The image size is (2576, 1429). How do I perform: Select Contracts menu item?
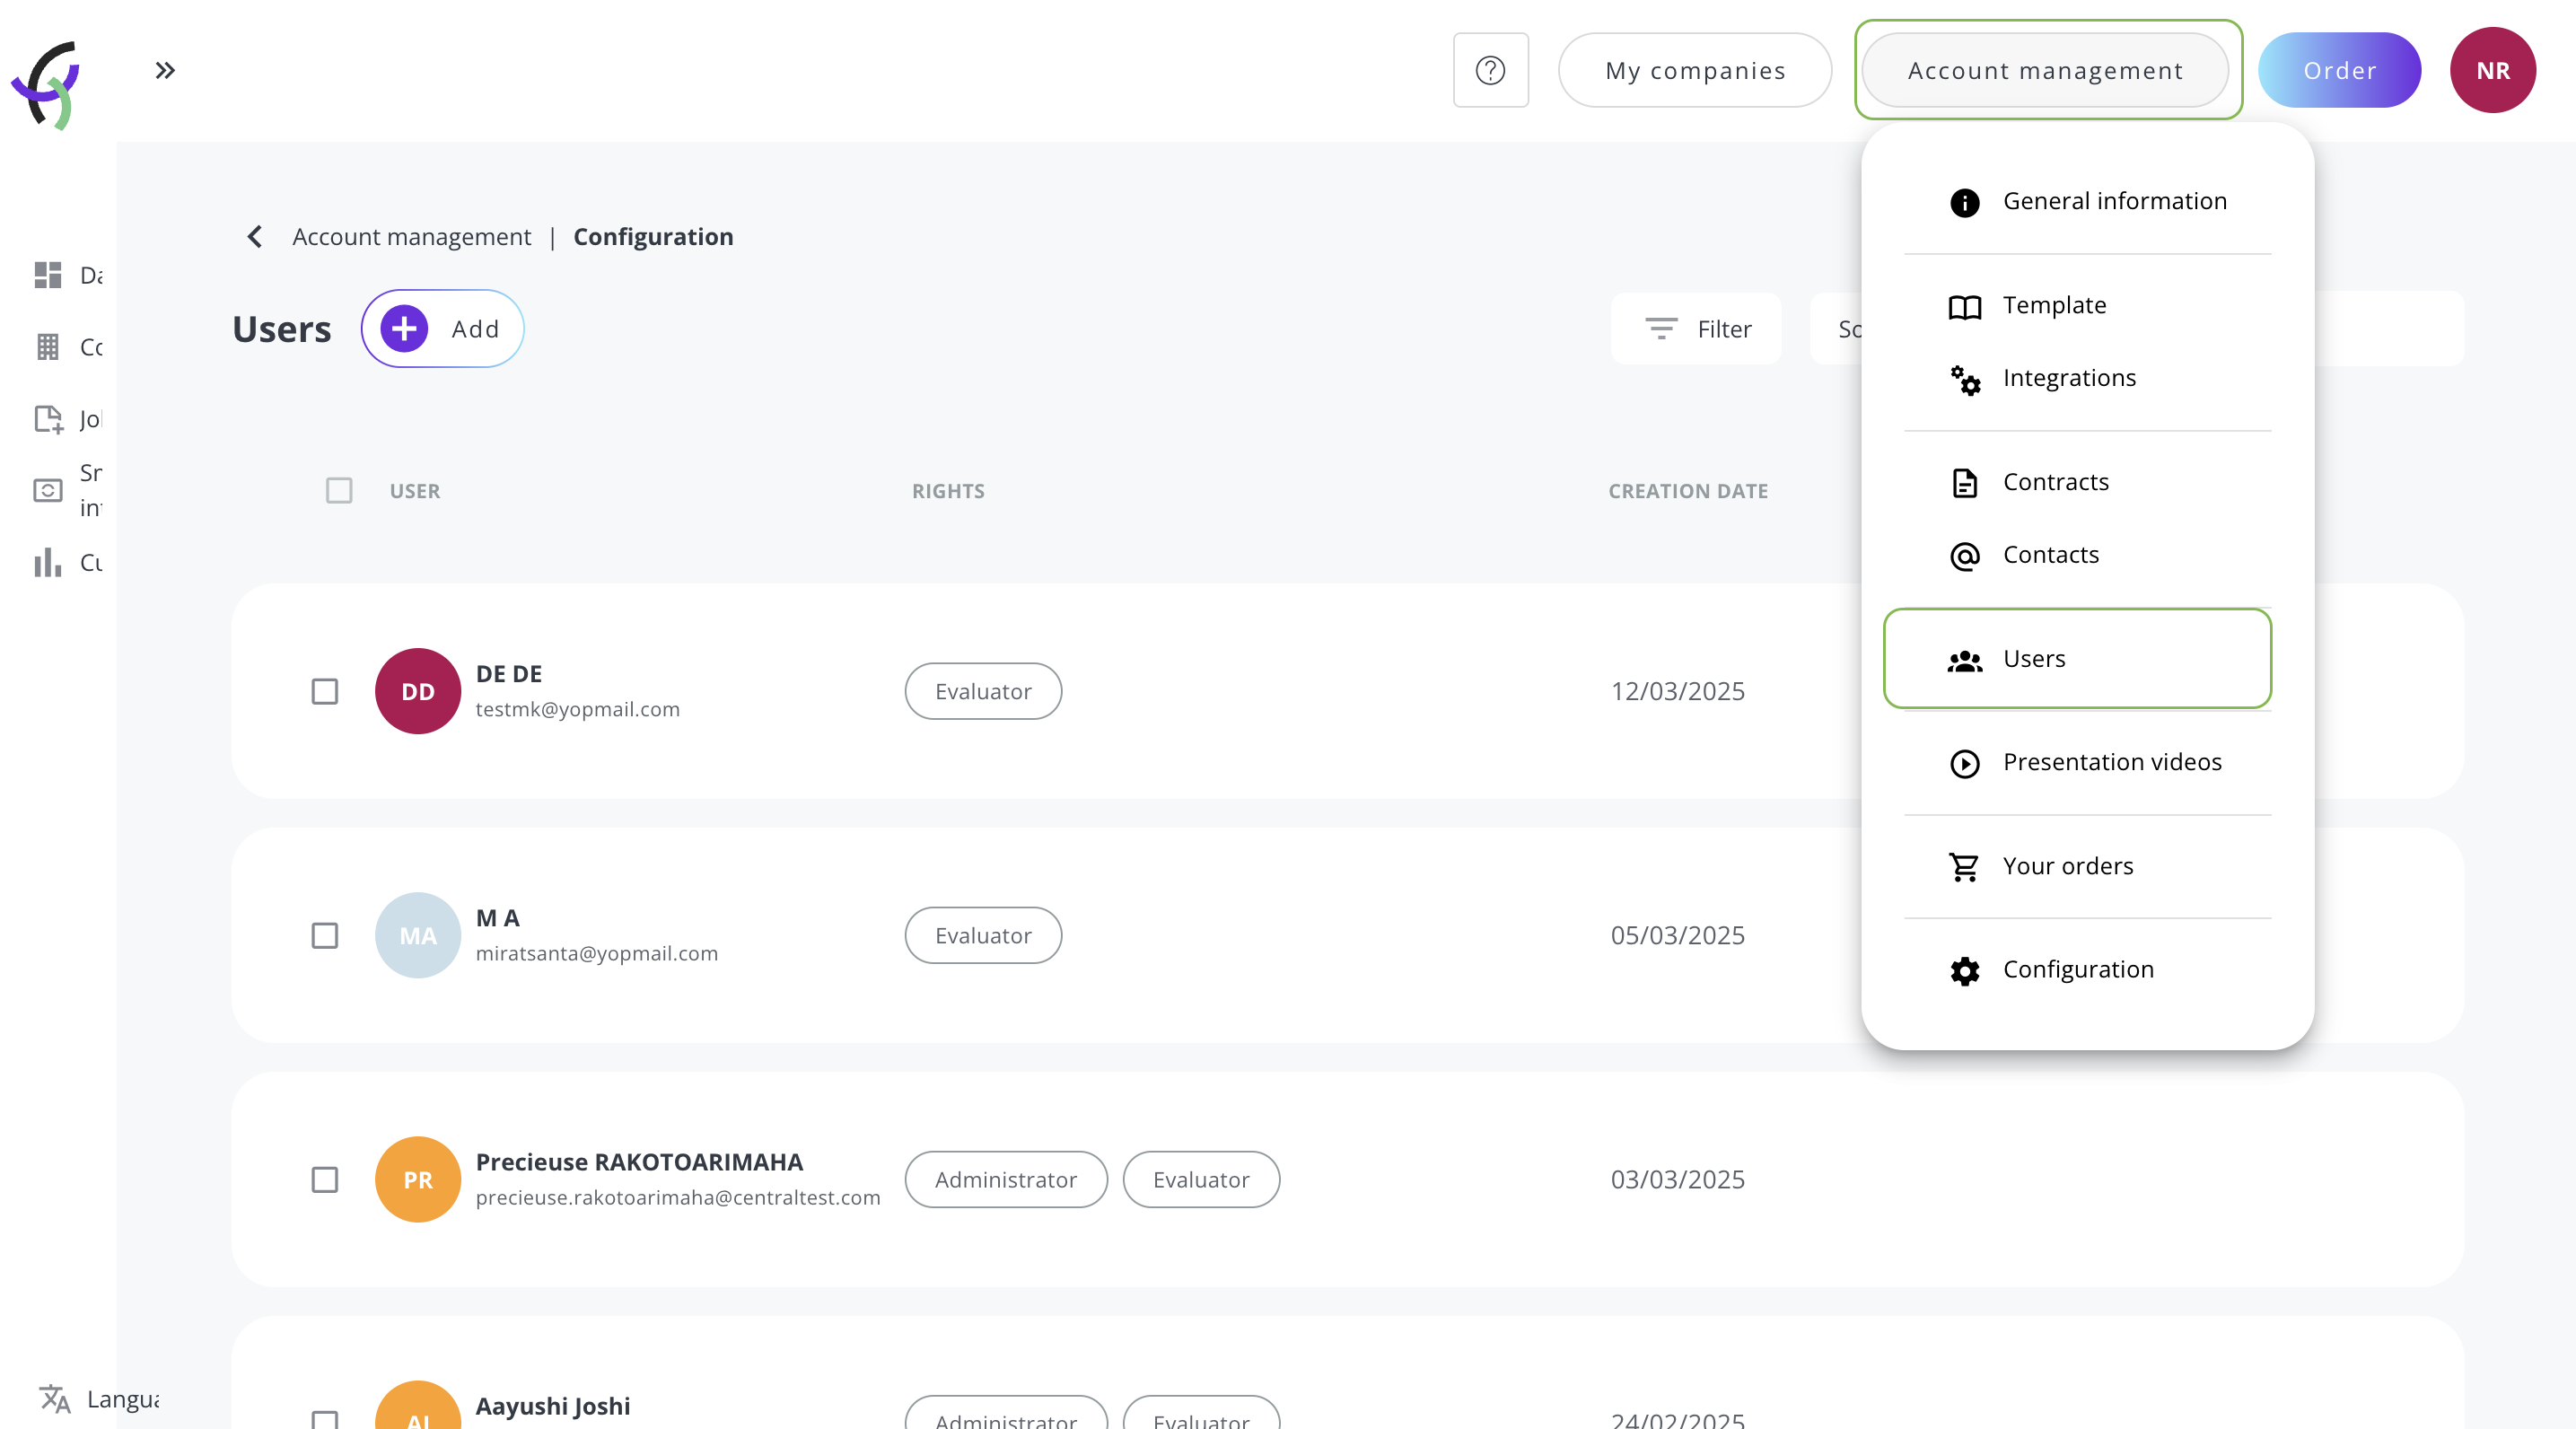pyautogui.click(x=2087, y=482)
